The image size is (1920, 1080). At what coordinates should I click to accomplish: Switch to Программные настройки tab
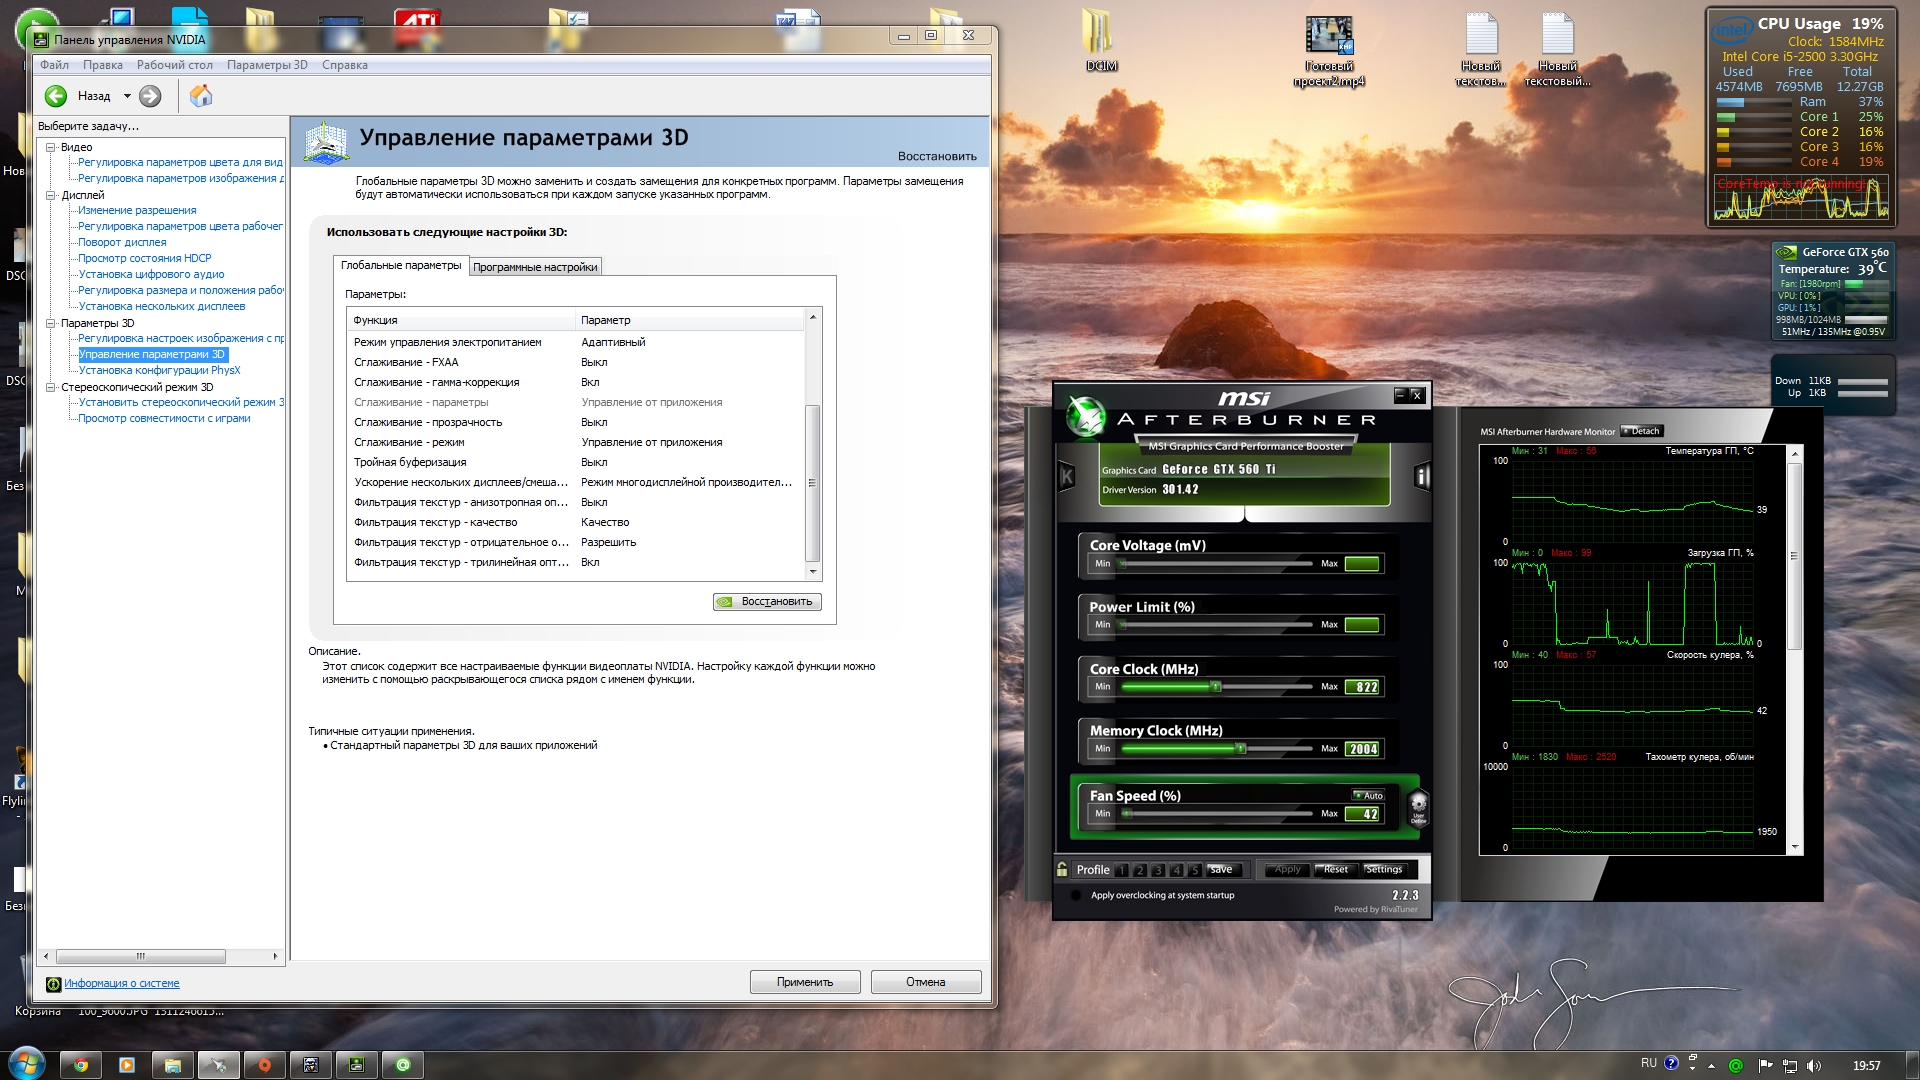[535, 267]
